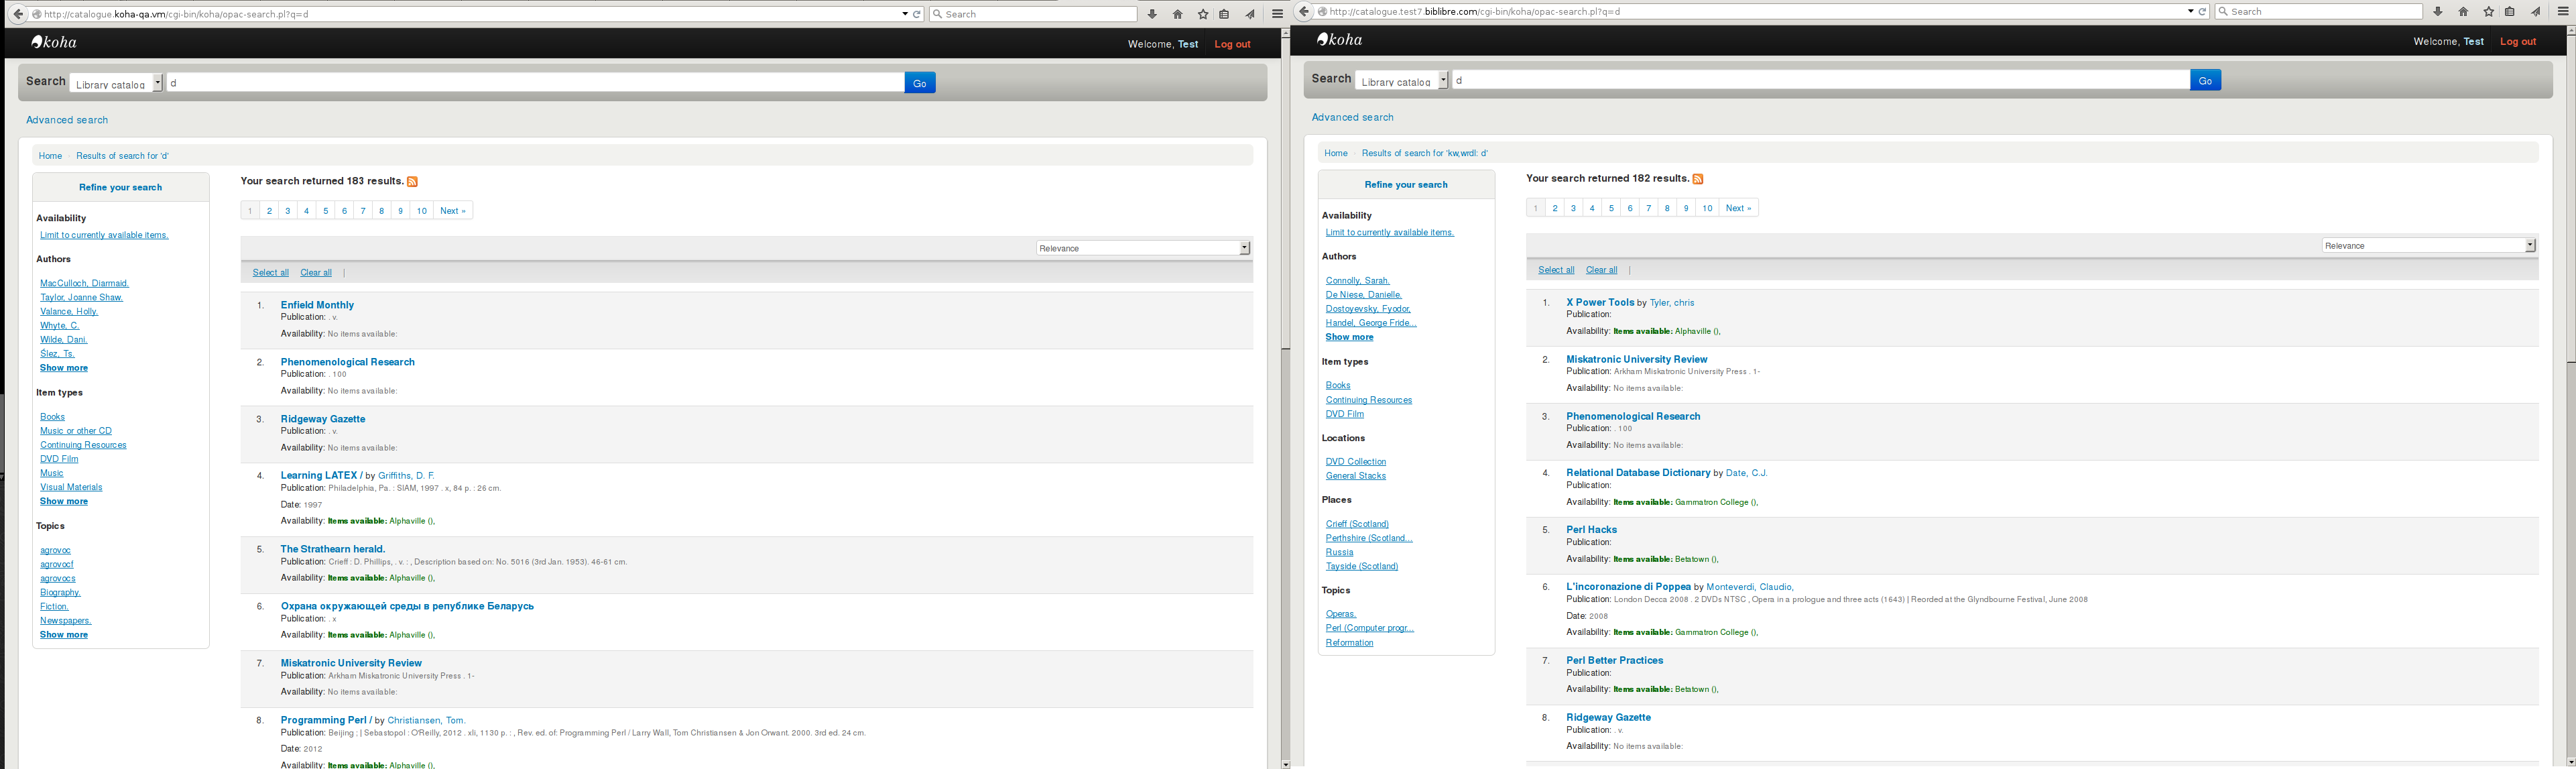2576x769 pixels.
Task: Click the RSS feed icon beside 183 results
Action: point(412,182)
